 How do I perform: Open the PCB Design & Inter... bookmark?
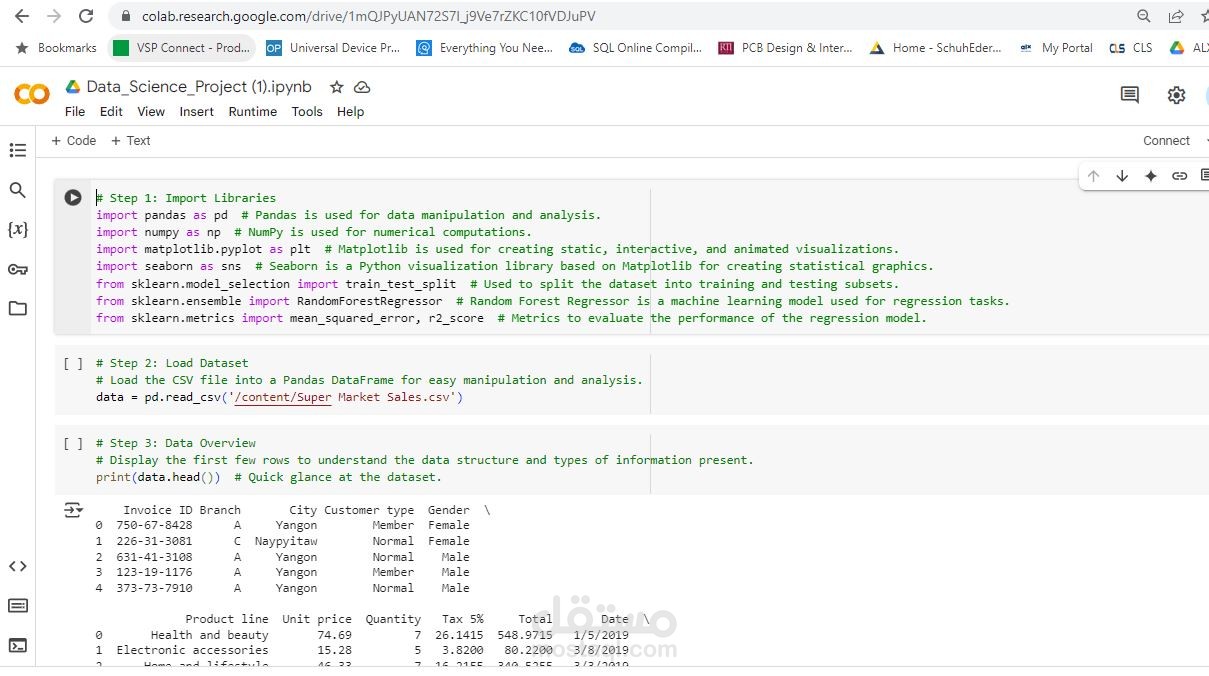(x=786, y=47)
